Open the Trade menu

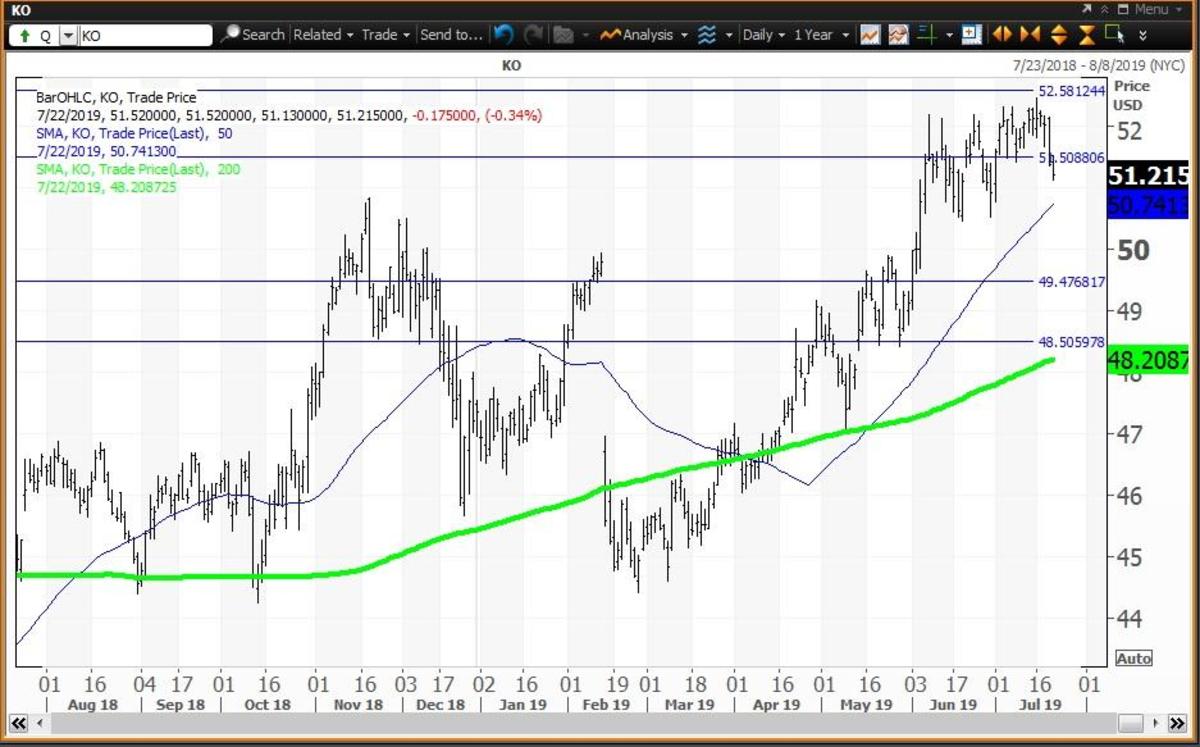pos(385,35)
